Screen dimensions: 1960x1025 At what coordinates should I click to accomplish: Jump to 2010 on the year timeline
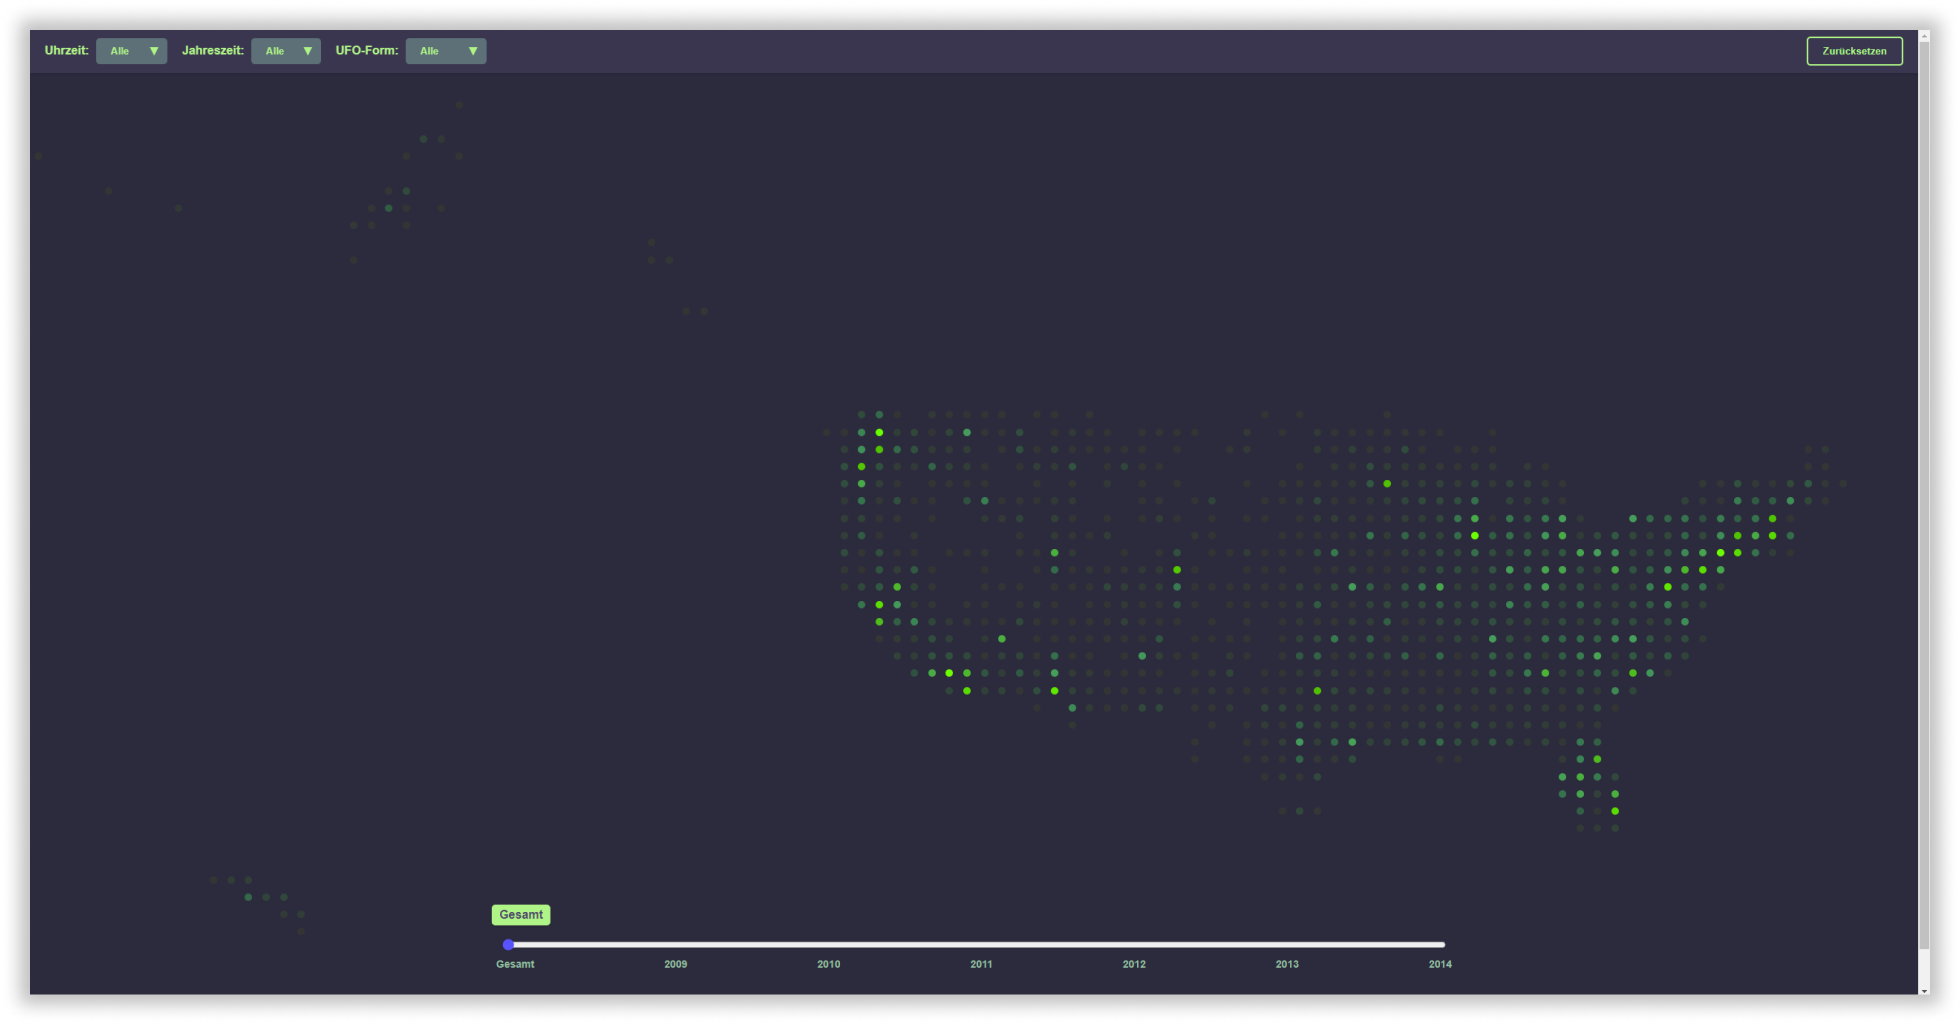pos(829,964)
